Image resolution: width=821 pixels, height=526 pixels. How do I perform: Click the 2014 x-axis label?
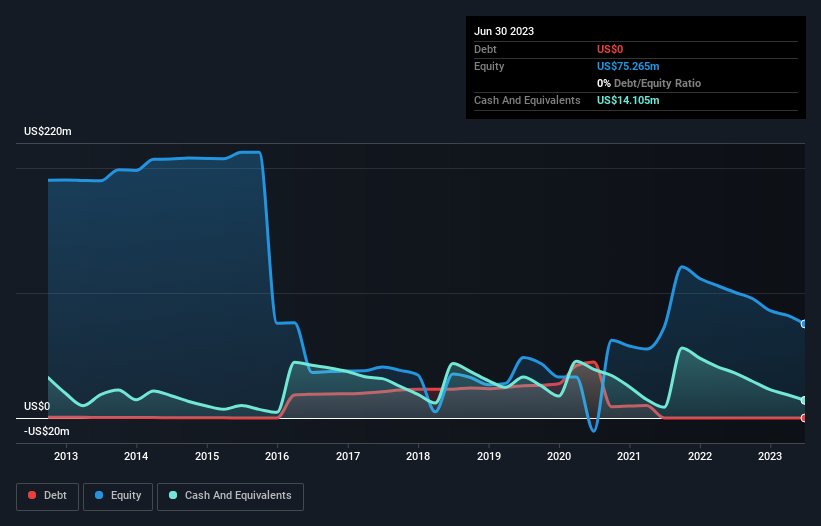point(136,456)
